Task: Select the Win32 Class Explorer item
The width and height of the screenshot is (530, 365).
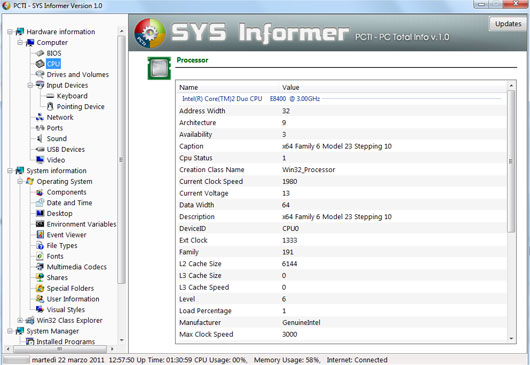Action: (69, 320)
